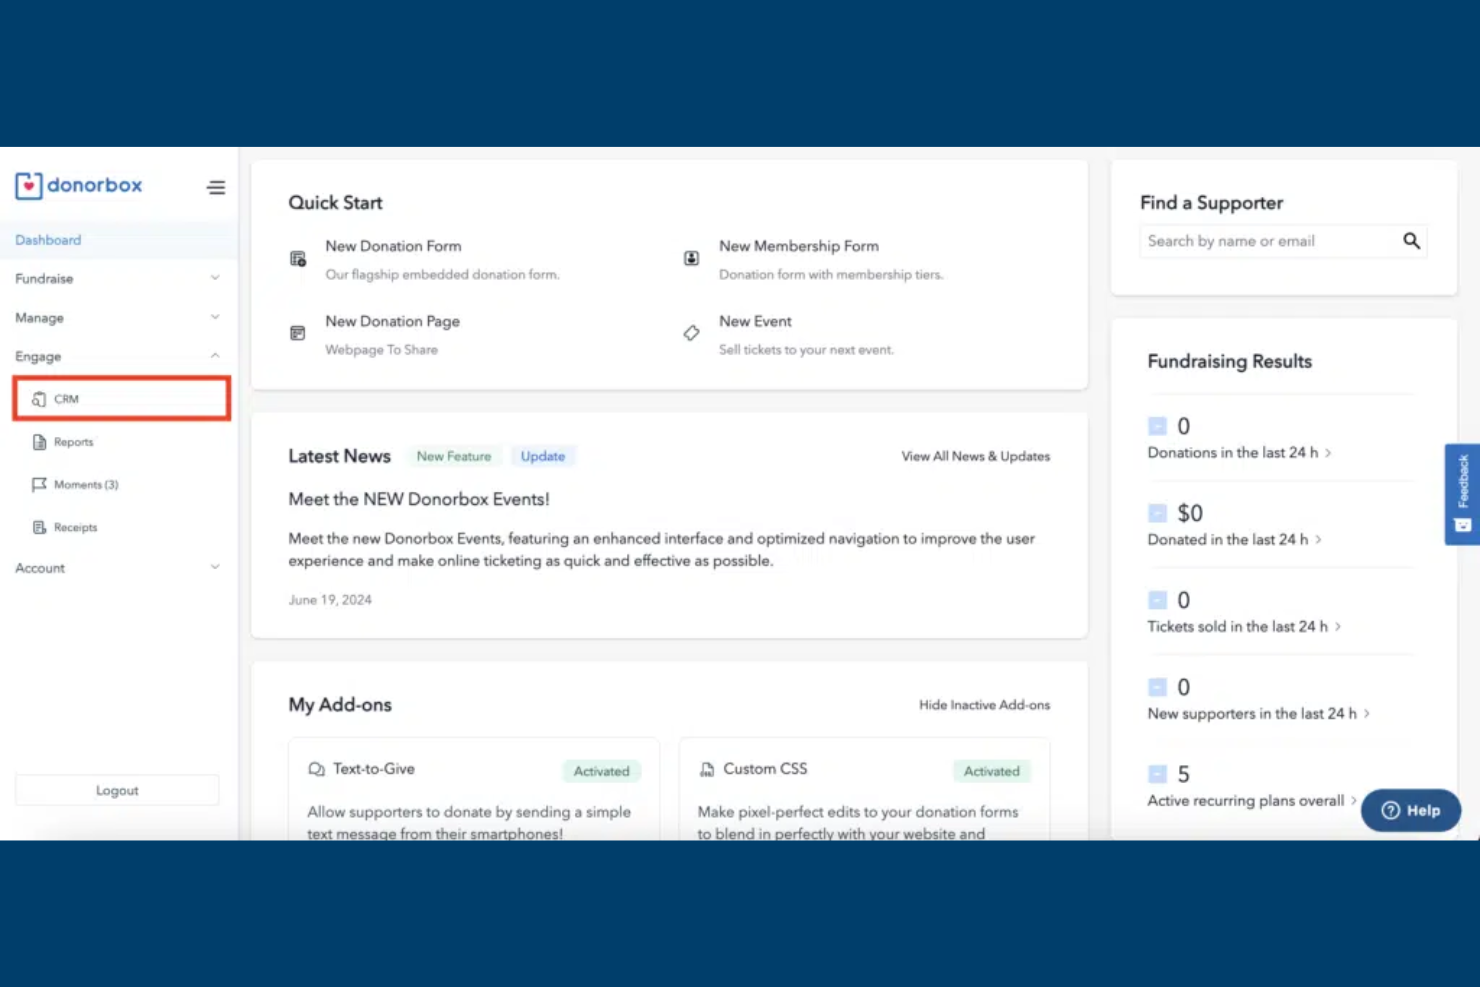
Task: Expand the Fundraise menu chevron
Action: click(x=215, y=278)
